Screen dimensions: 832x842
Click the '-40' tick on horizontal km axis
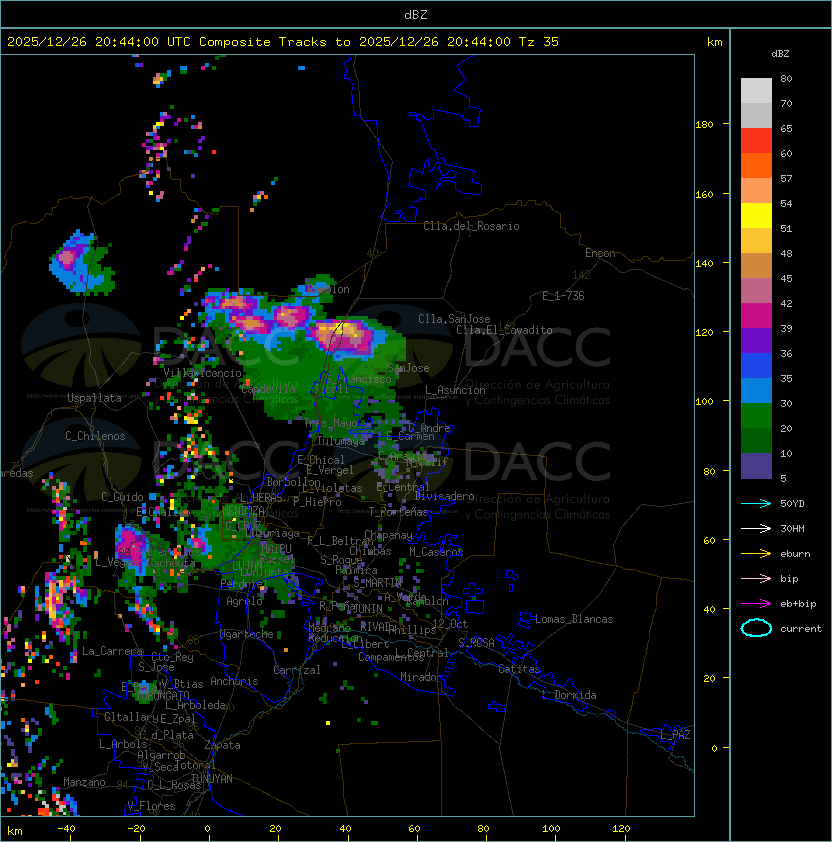coord(66,829)
